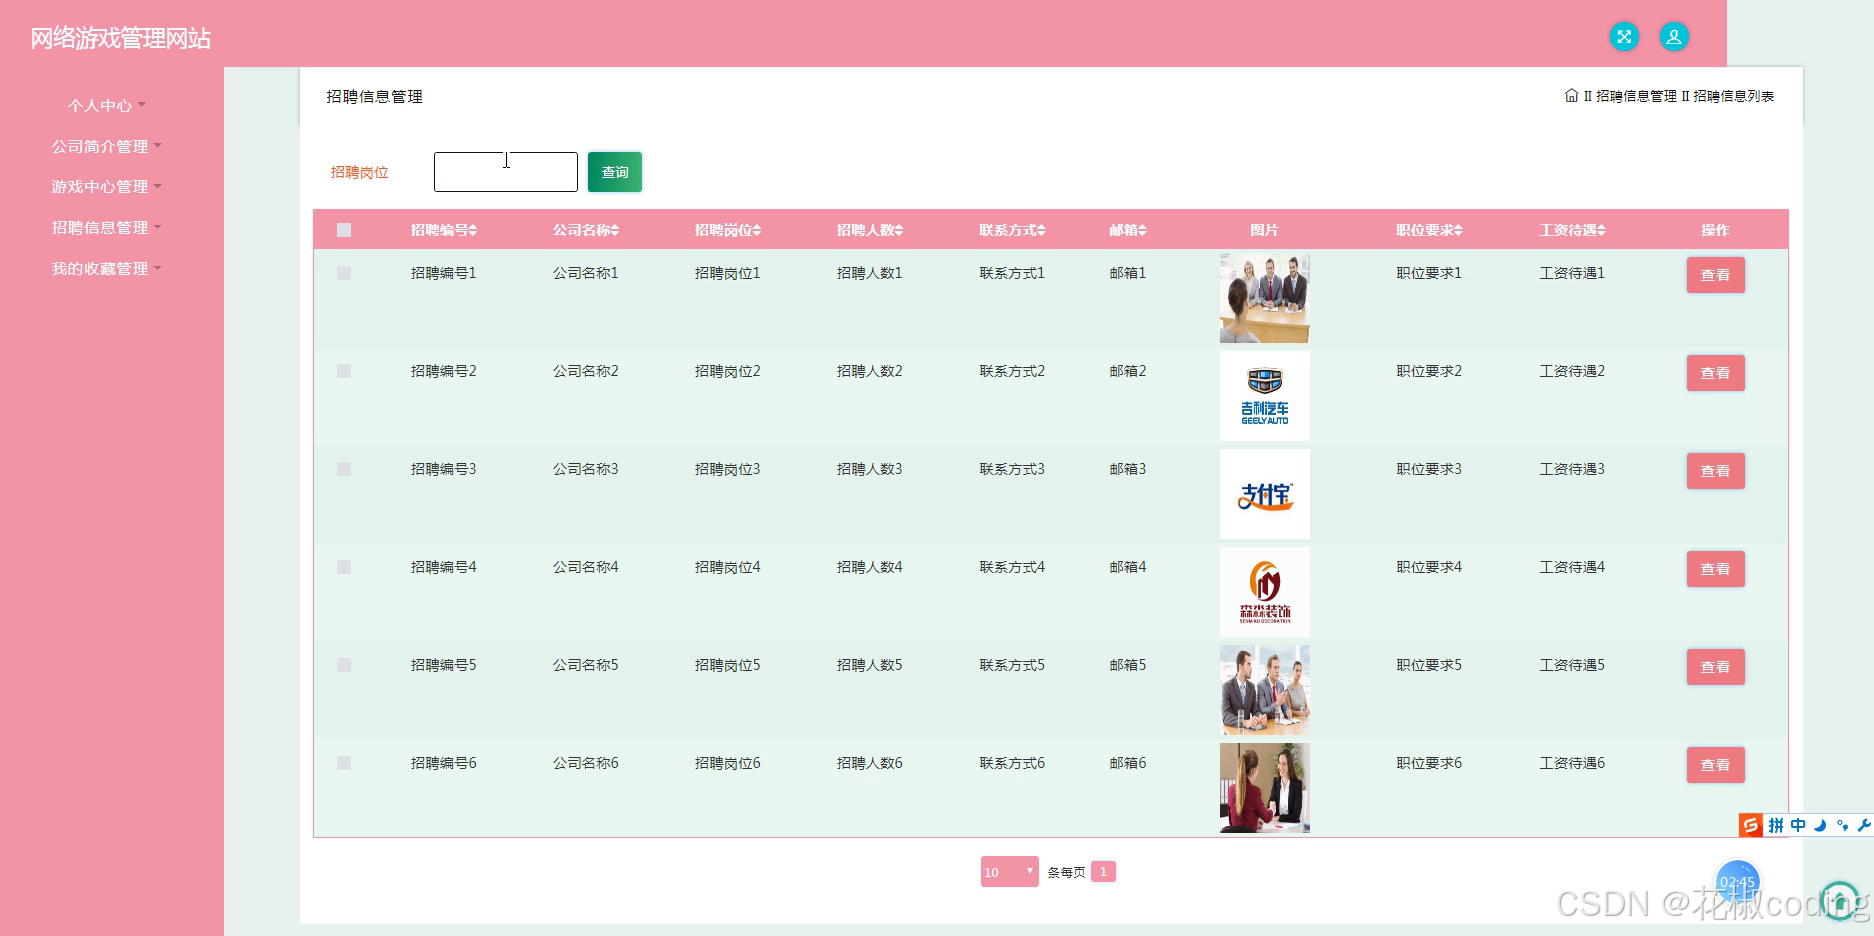
Task: View details of 招聘编号2 row
Action: tap(1715, 373)
